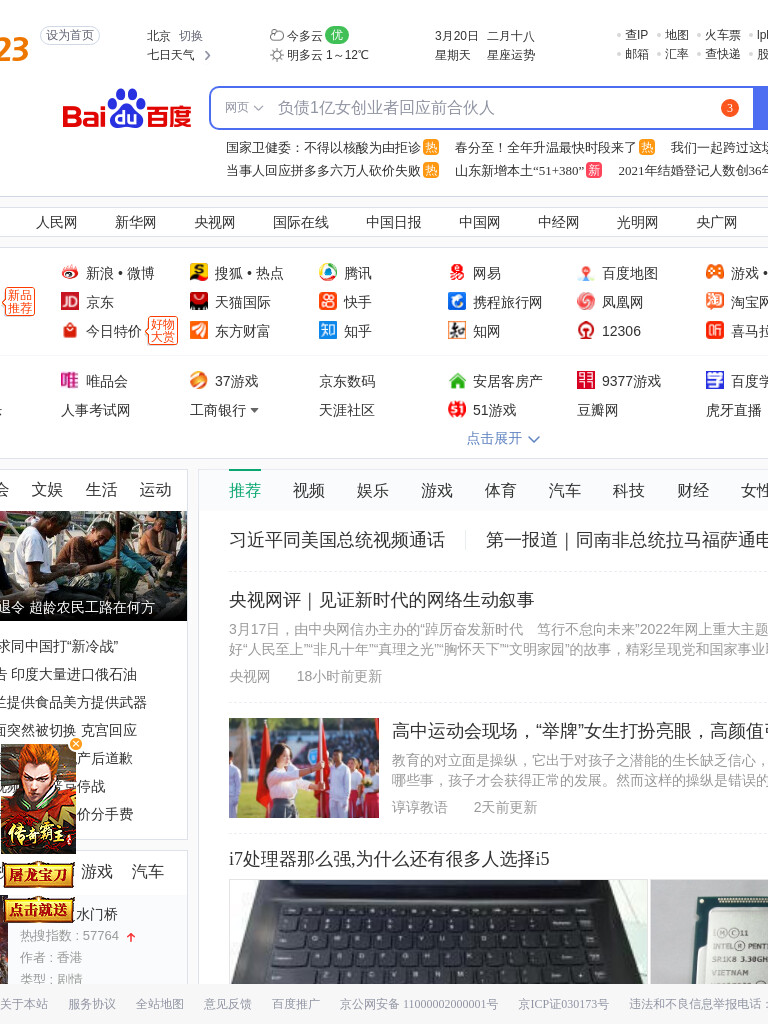Open the 星座运势 link
The height and width of the screenshot is (1024, 768).
click(x=511, y=56)
